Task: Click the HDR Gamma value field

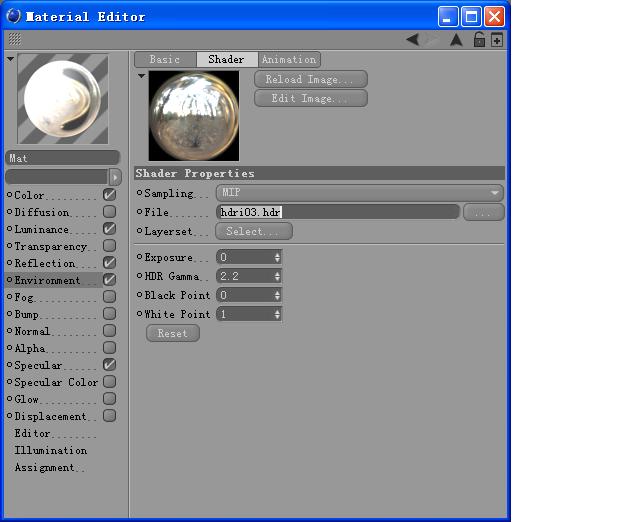Action: (245, 276)
